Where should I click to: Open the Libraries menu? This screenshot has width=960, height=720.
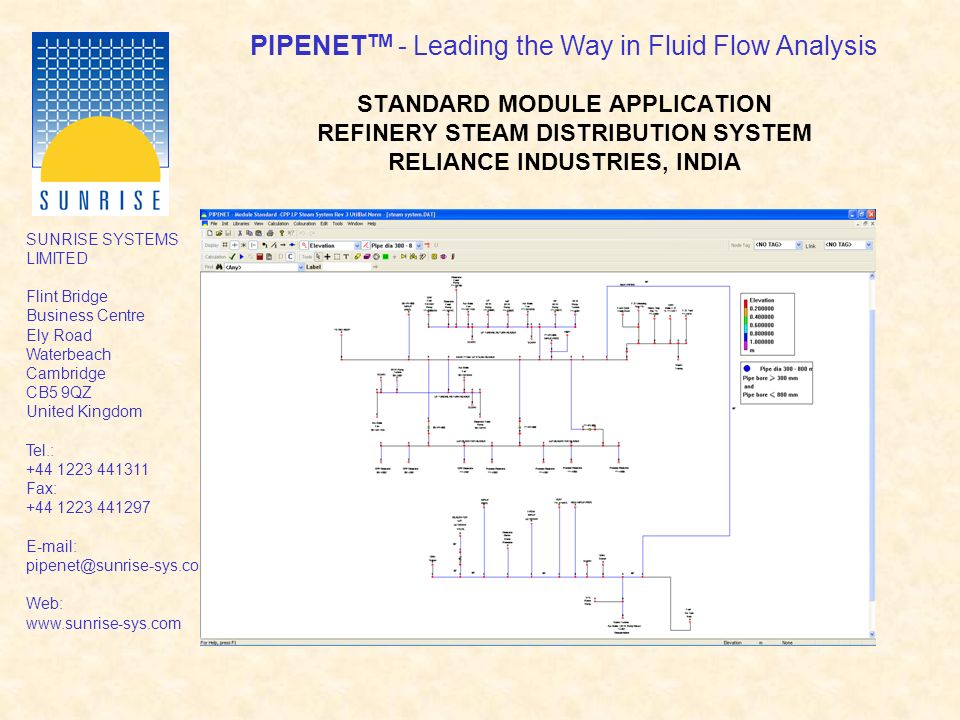click(x=241, y=223)
